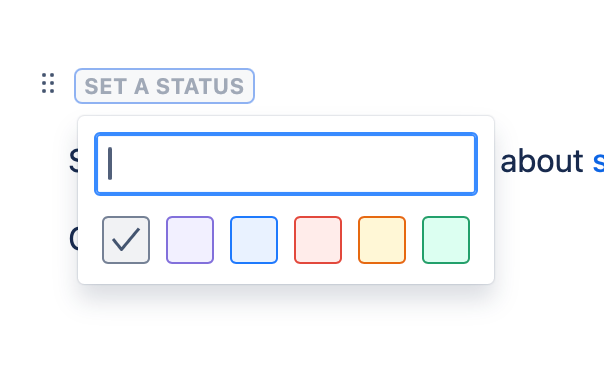Pick the blue status color swatch

click(x=254, y=240)
